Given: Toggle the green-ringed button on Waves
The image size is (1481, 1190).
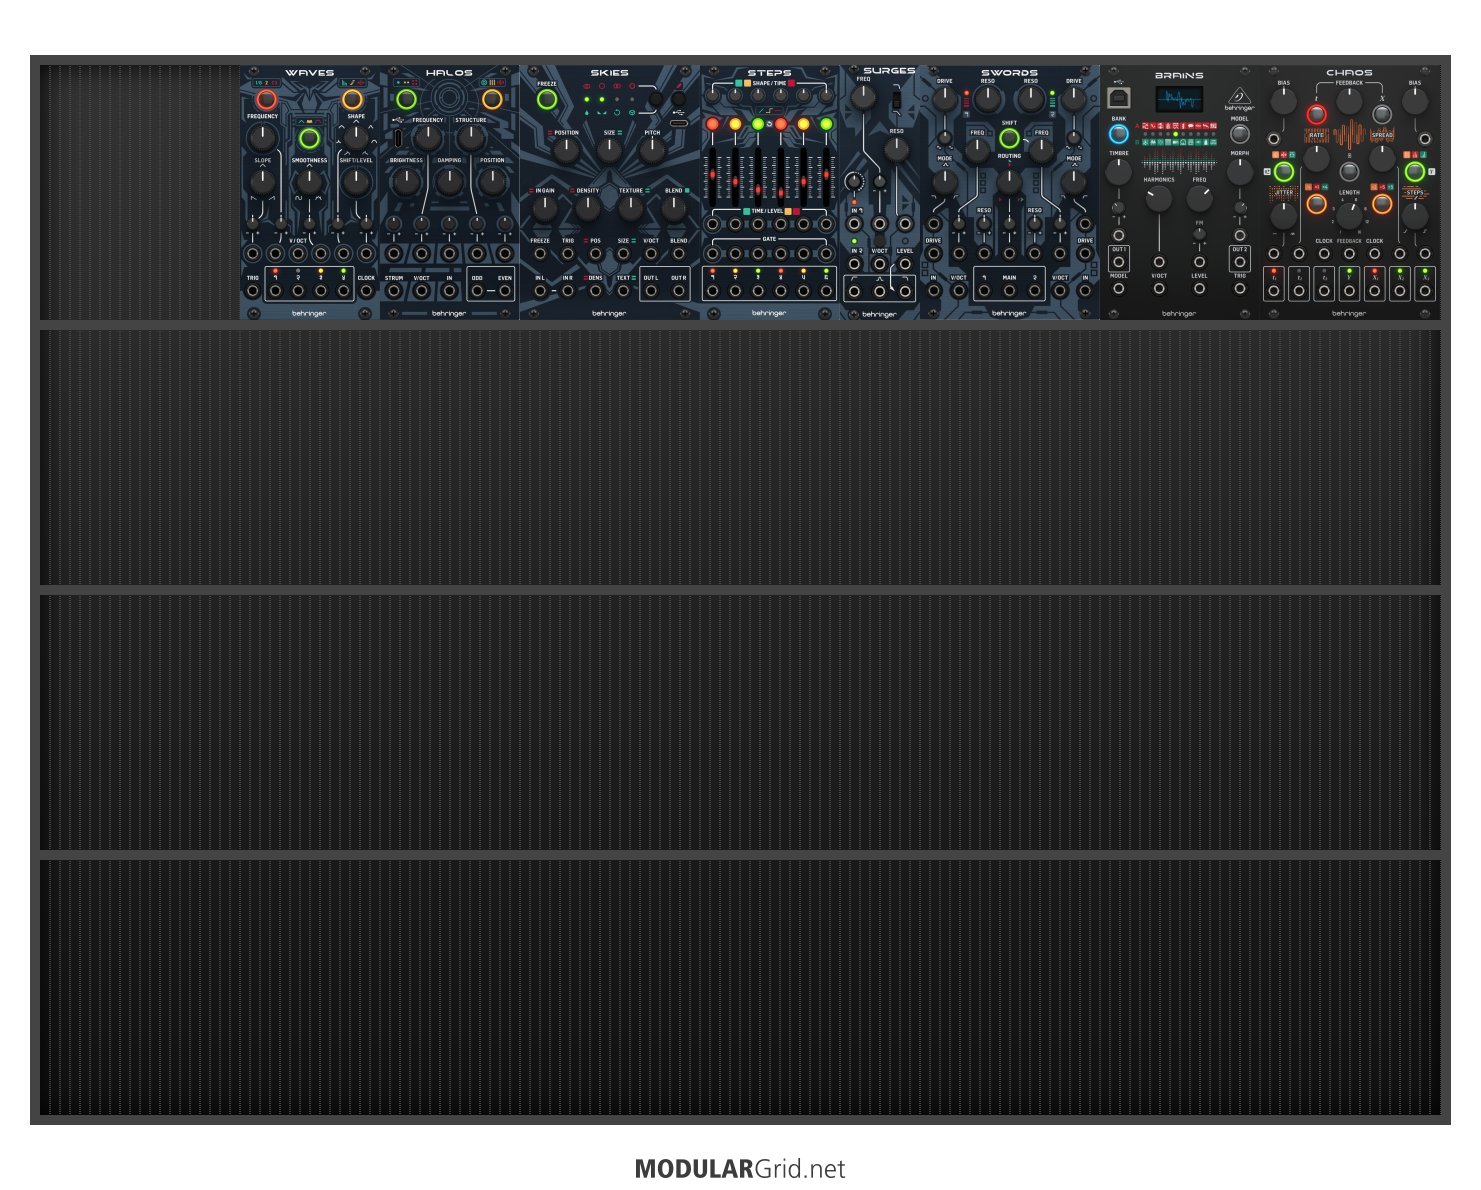Looking at the screenshot, I should (309, 139).
